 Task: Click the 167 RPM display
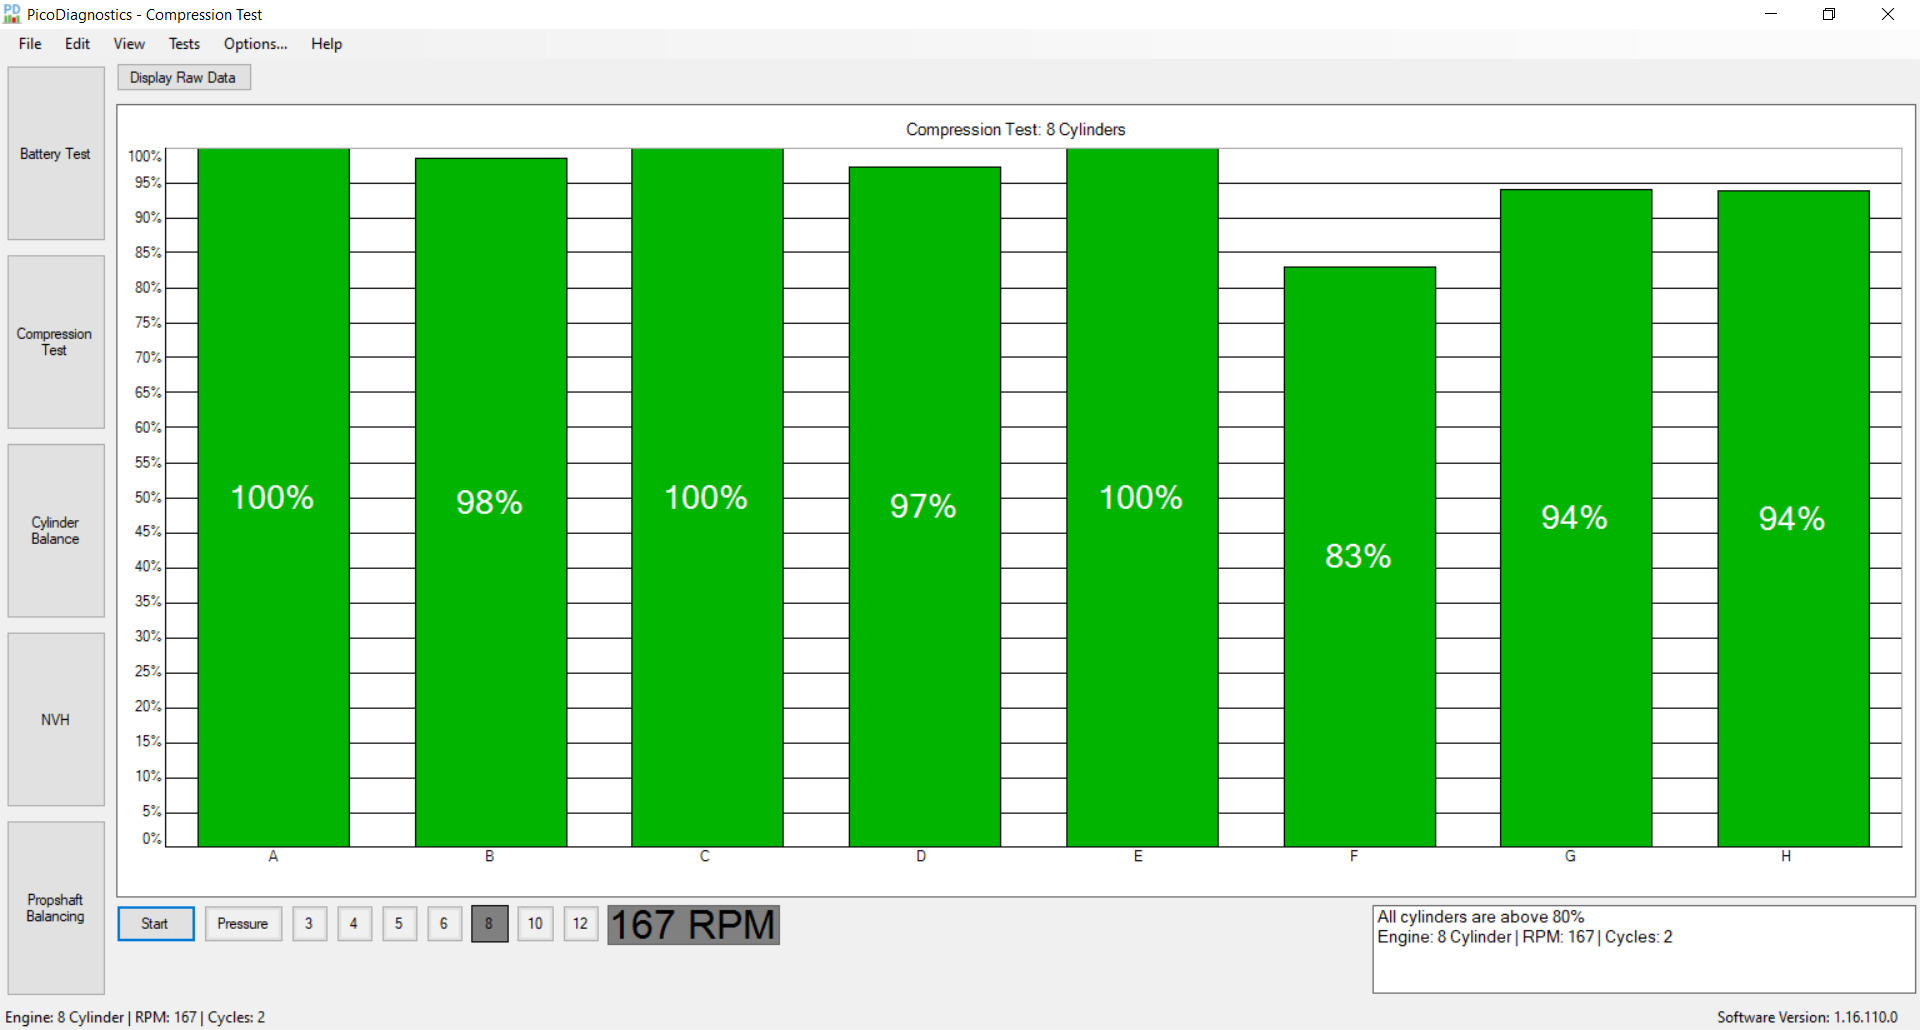click(693, 925)
